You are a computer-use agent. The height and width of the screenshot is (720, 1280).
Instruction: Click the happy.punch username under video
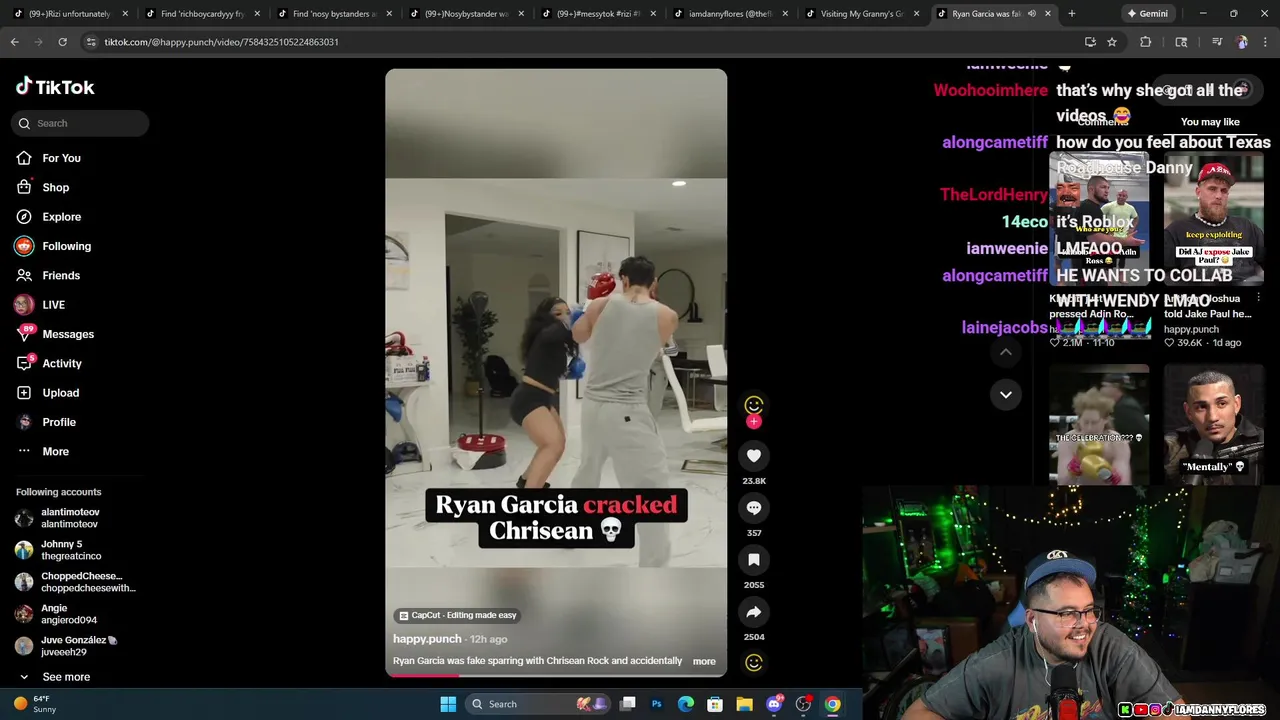[x=427, y=639]
